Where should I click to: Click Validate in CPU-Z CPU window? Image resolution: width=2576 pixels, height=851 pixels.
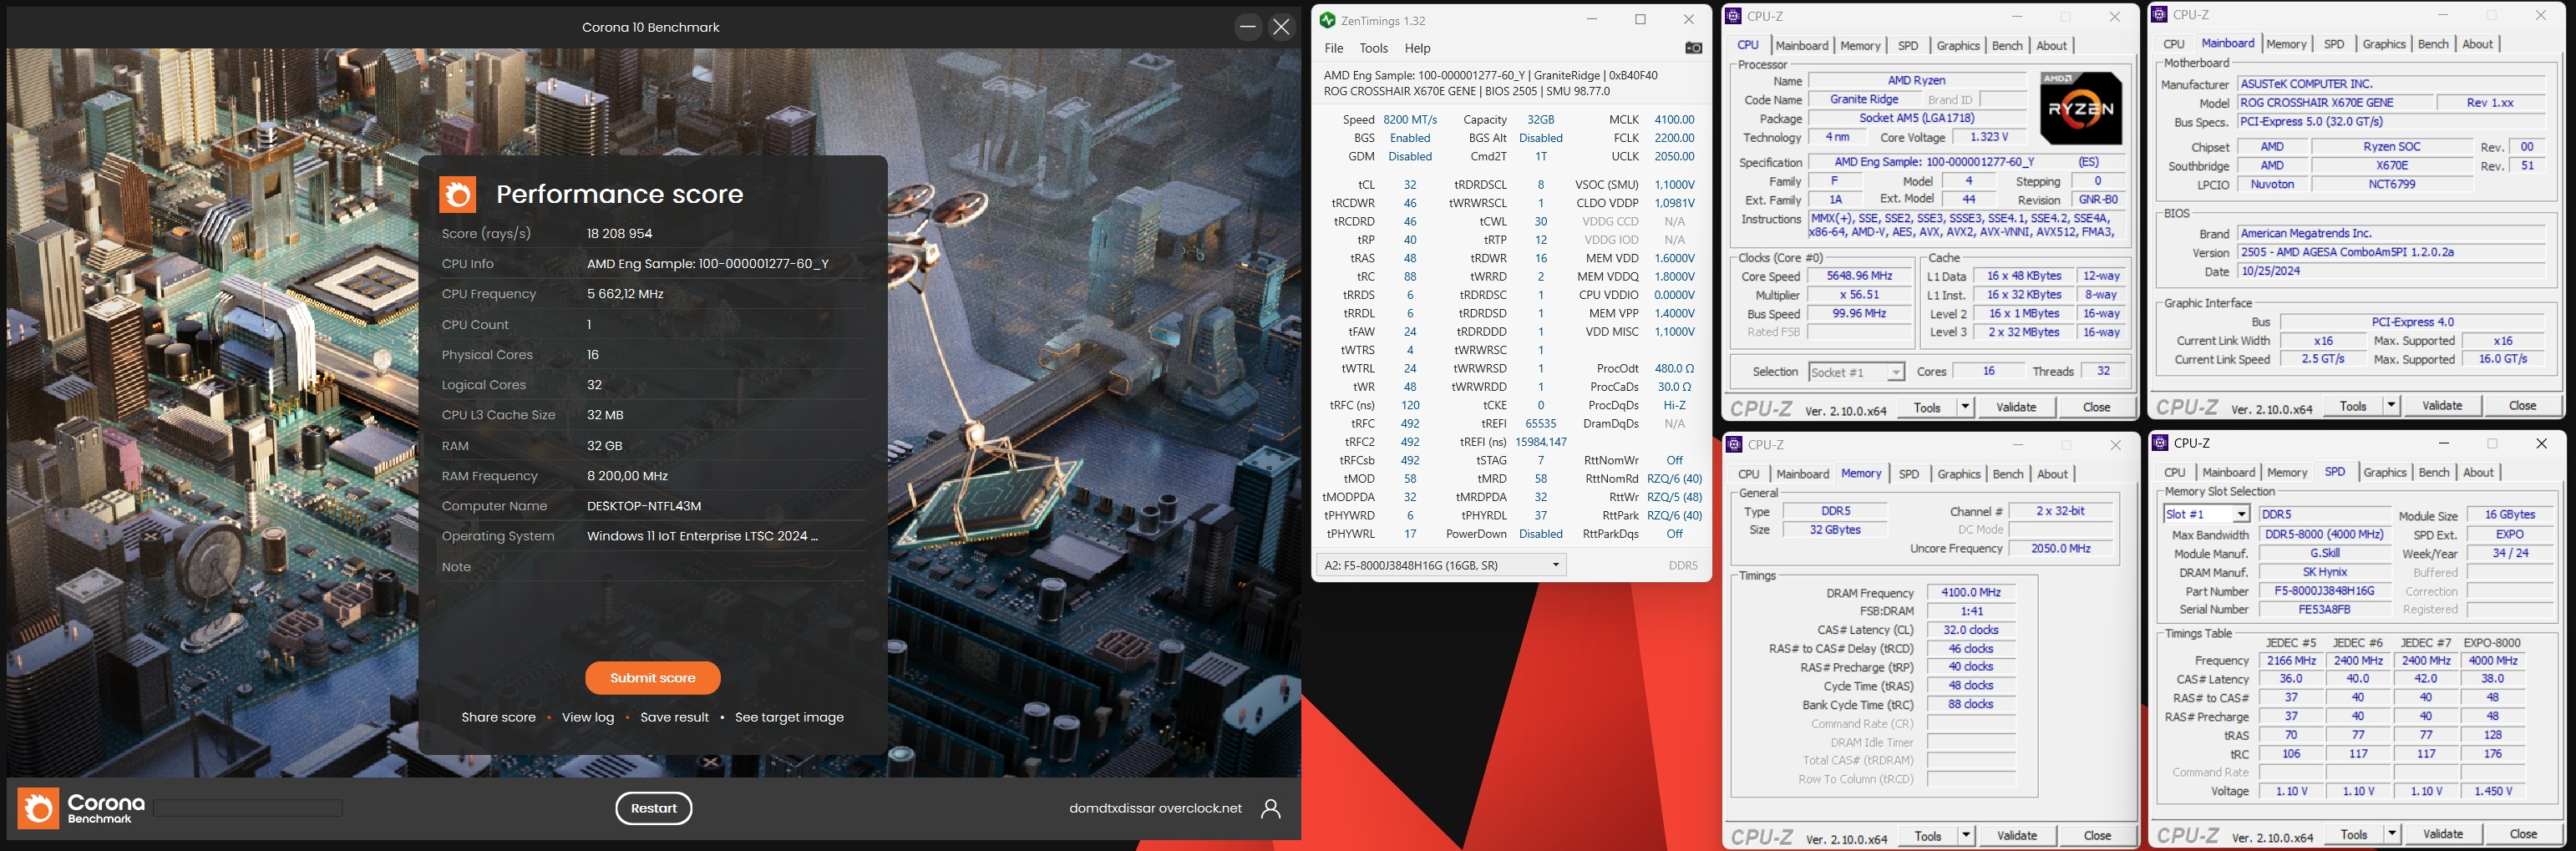point(2016,407)
